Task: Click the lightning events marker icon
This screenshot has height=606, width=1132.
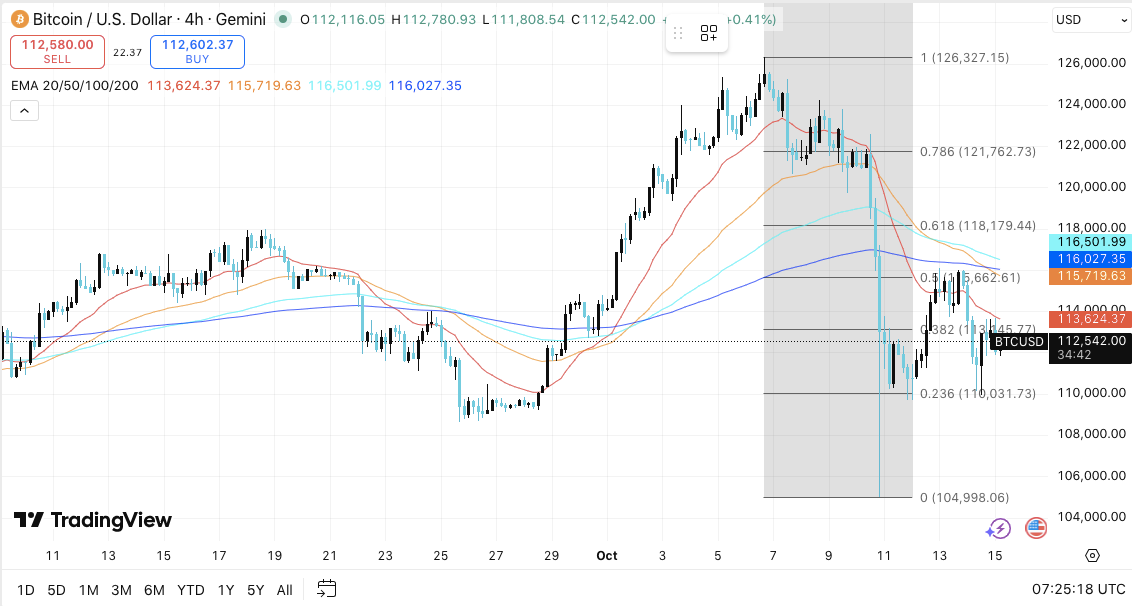Action: click(x=998, y=528)
